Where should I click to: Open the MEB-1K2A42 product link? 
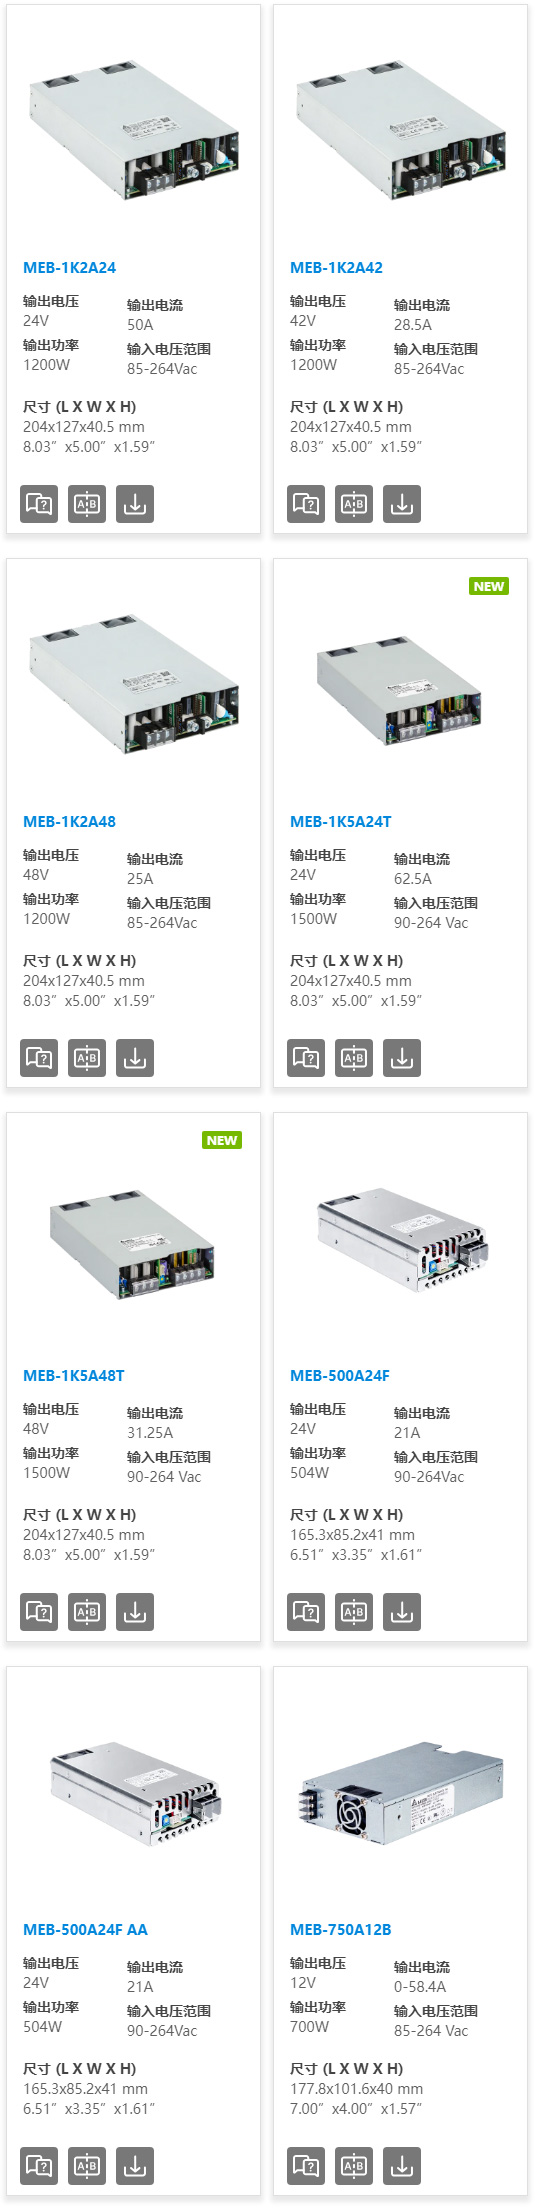337,268
